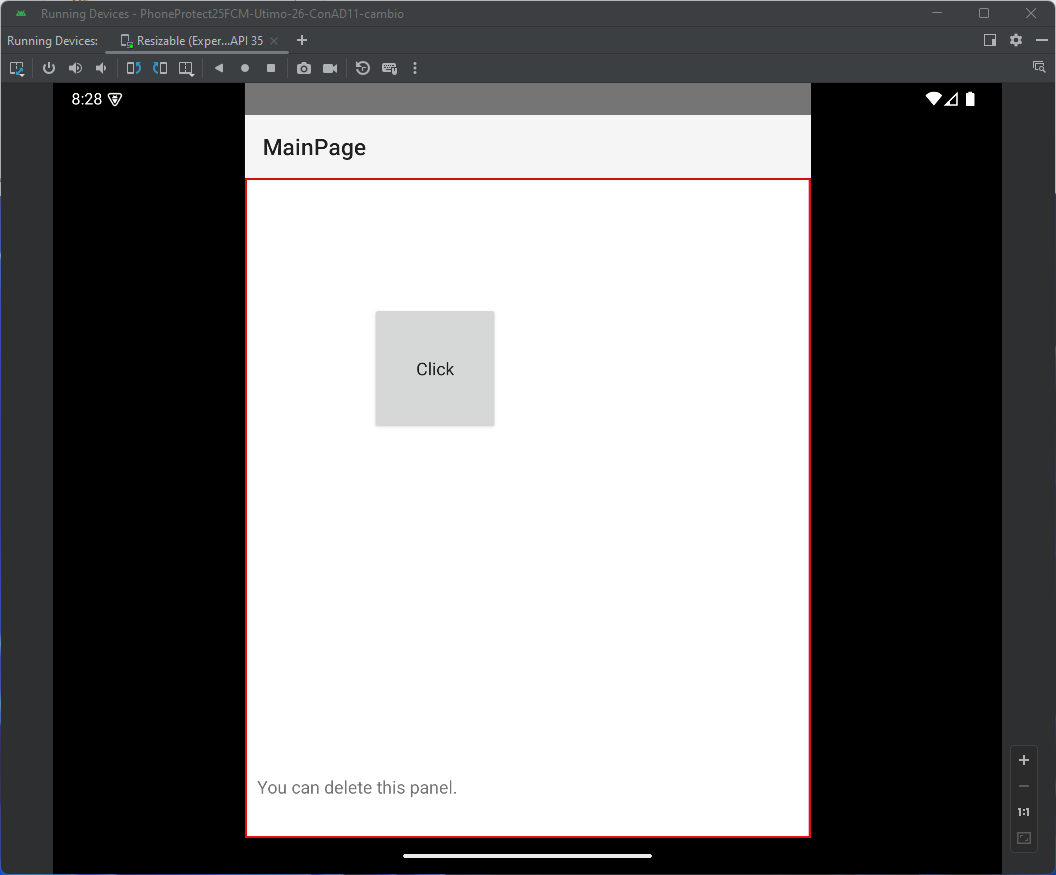Viewport: 1056px width, 875px height.
Task: Open Running Devices settings gear
Action: point(1016,40)
